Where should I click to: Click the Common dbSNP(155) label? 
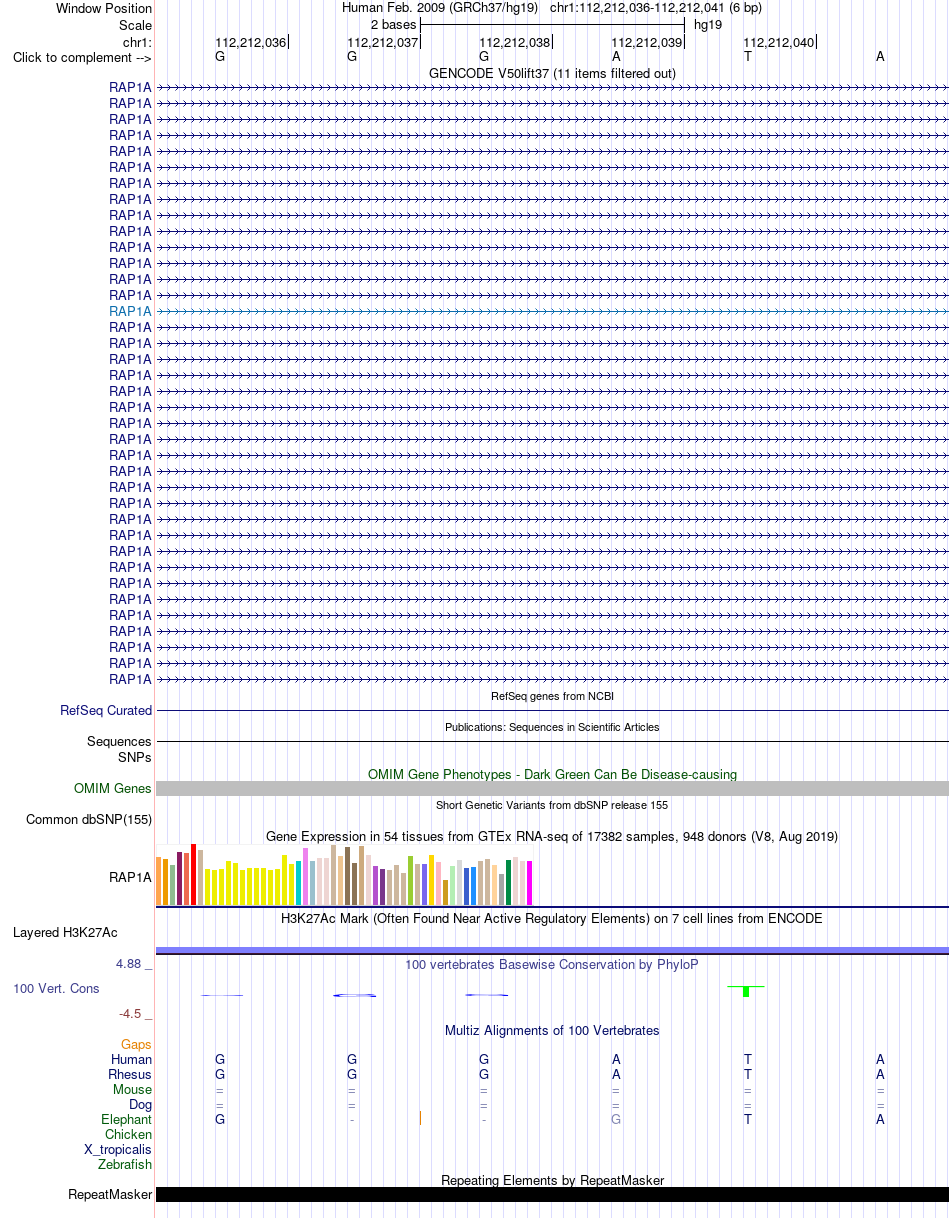point(89,820)
